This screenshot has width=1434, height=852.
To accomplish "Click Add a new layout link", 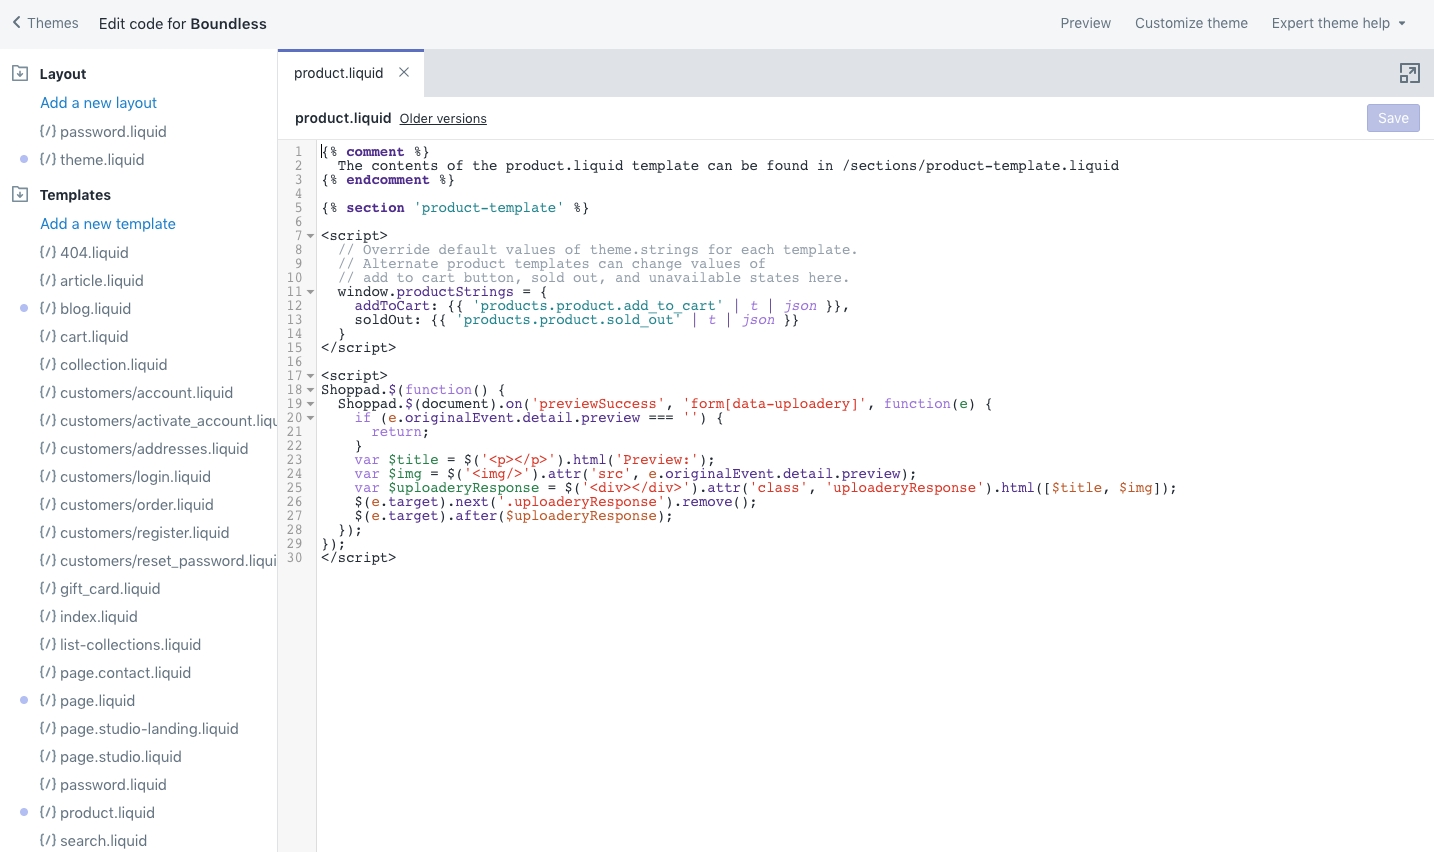I will tap(98, 103).
